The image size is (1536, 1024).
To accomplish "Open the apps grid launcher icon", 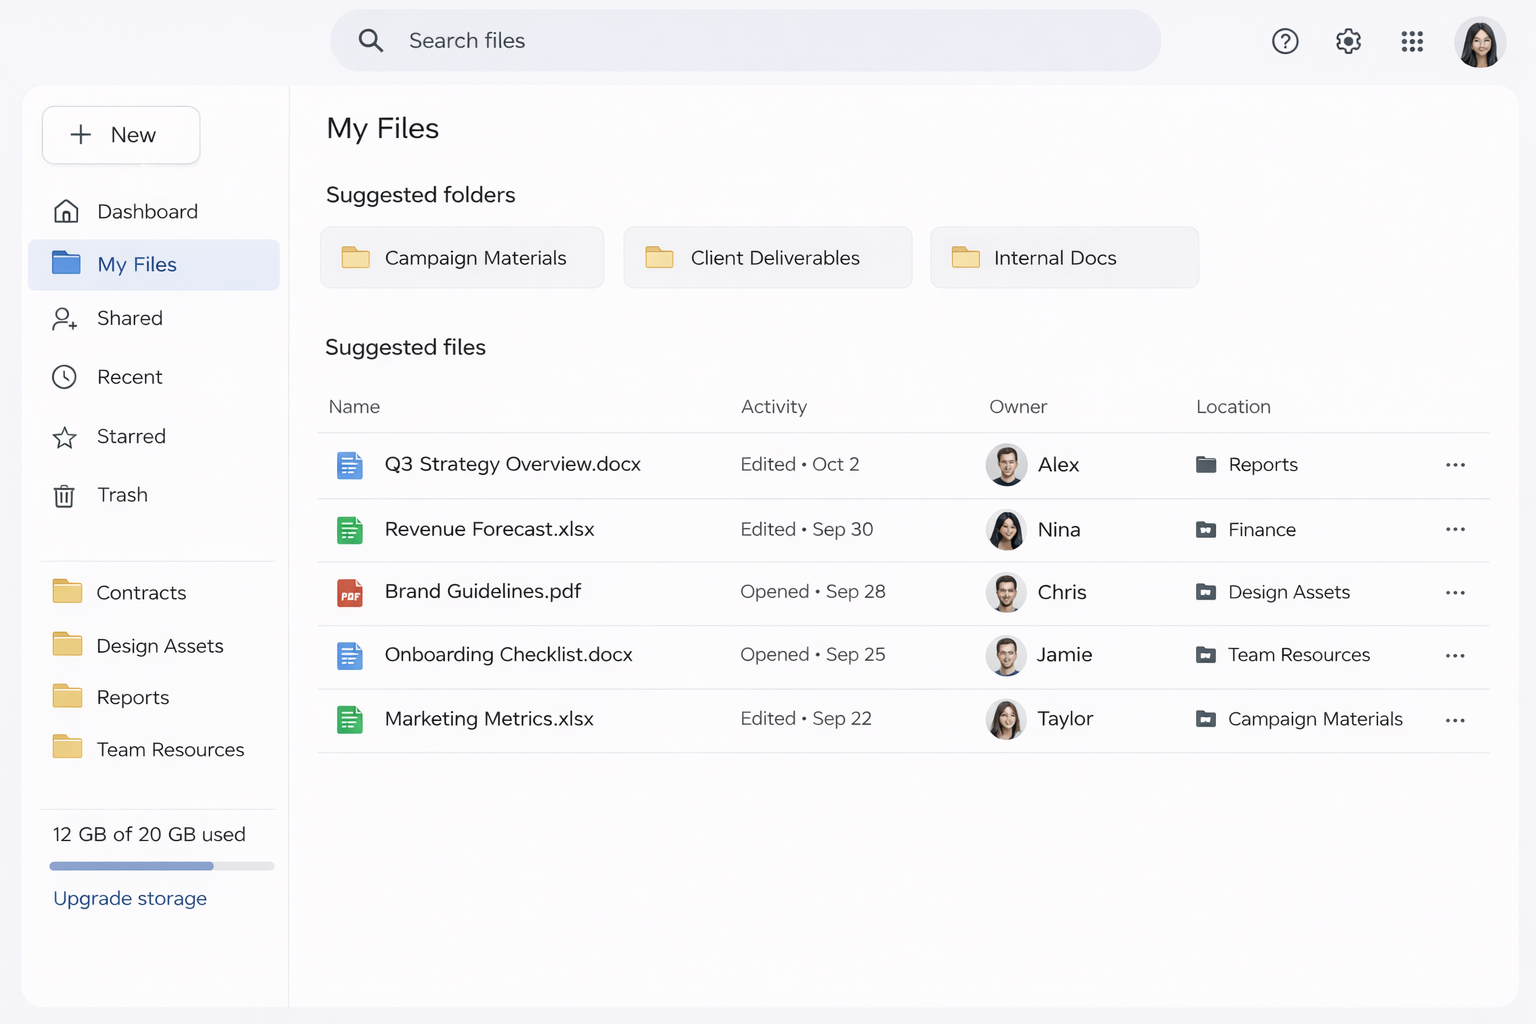I will pos(1412,41).
